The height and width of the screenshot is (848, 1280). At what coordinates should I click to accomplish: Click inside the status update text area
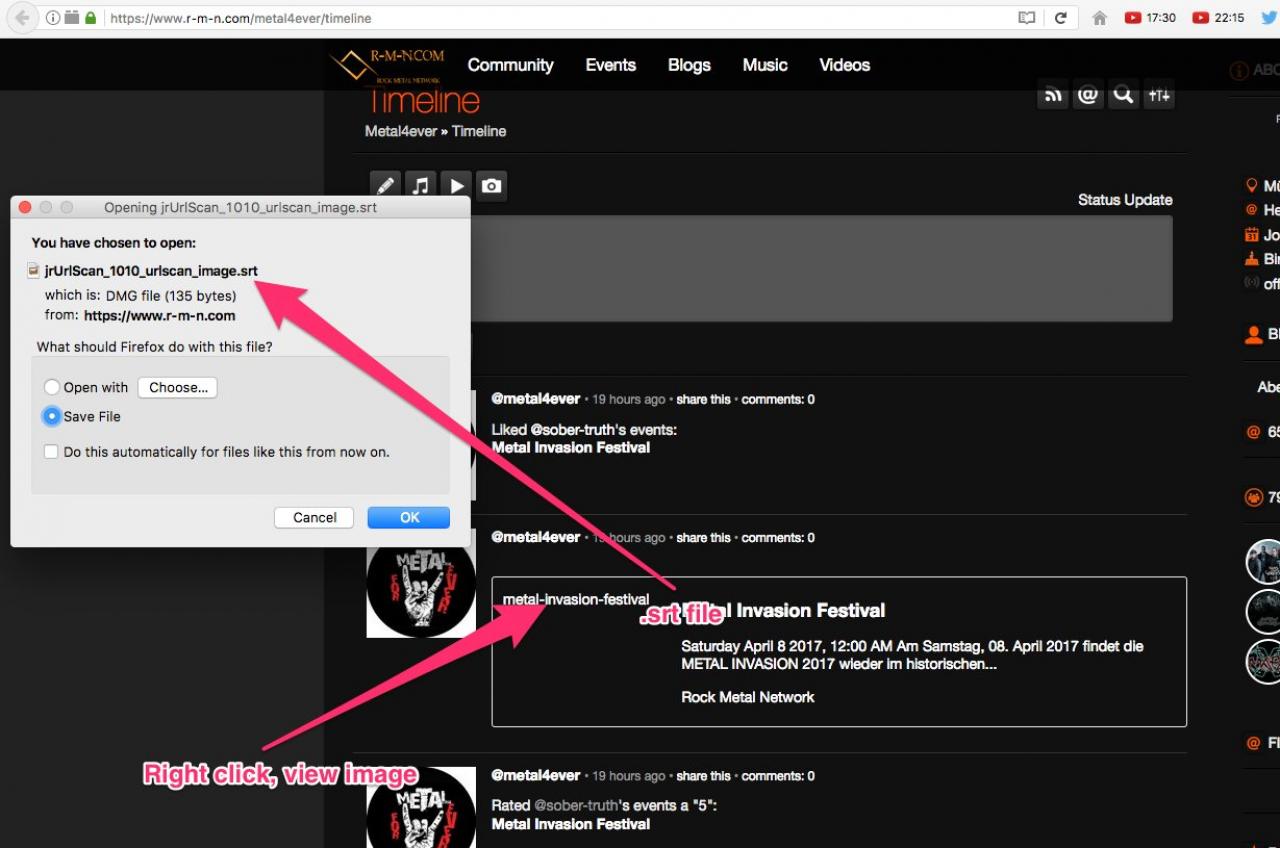click(x=820, y=268)
